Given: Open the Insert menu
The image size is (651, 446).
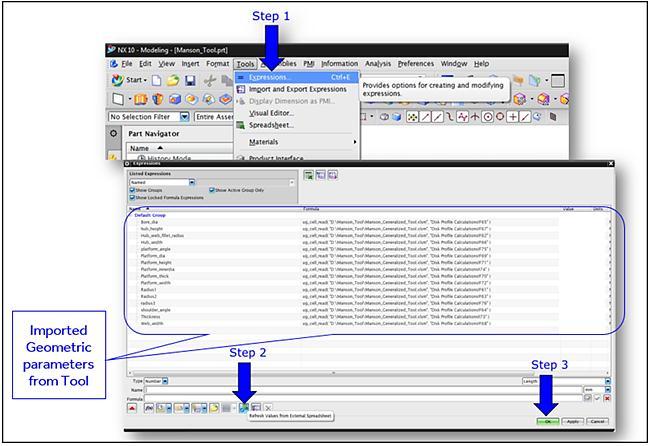Looking at the screenshot, I should point(191,64).
